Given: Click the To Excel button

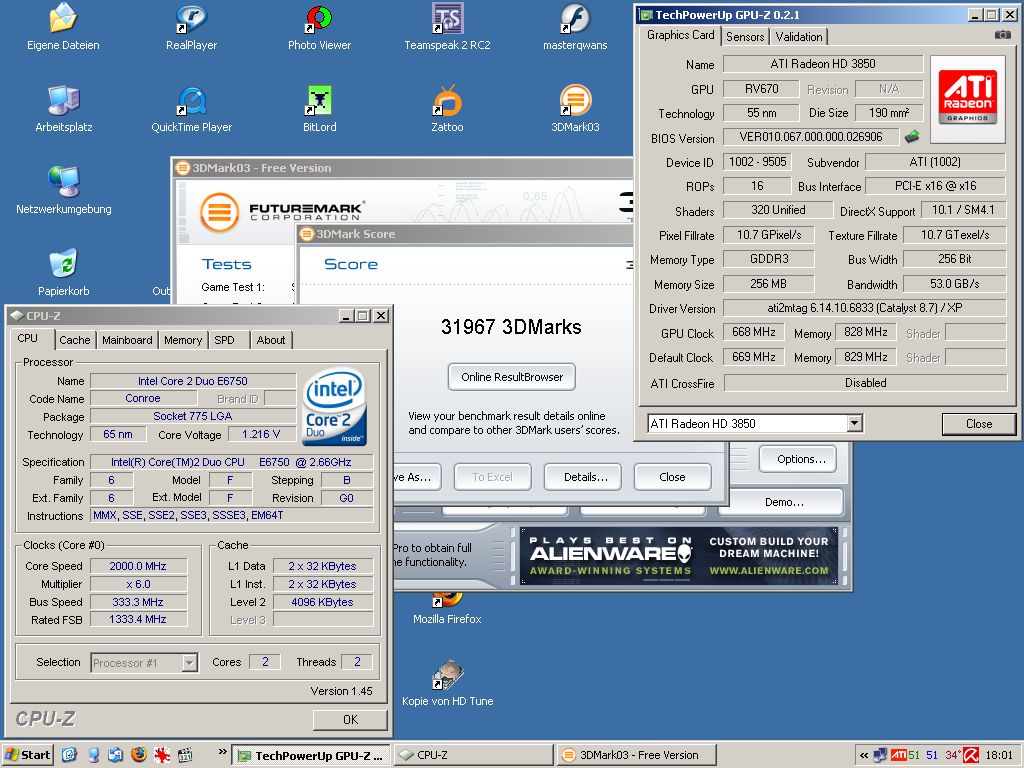Looking at the screenshot, I should pos(492,477).
